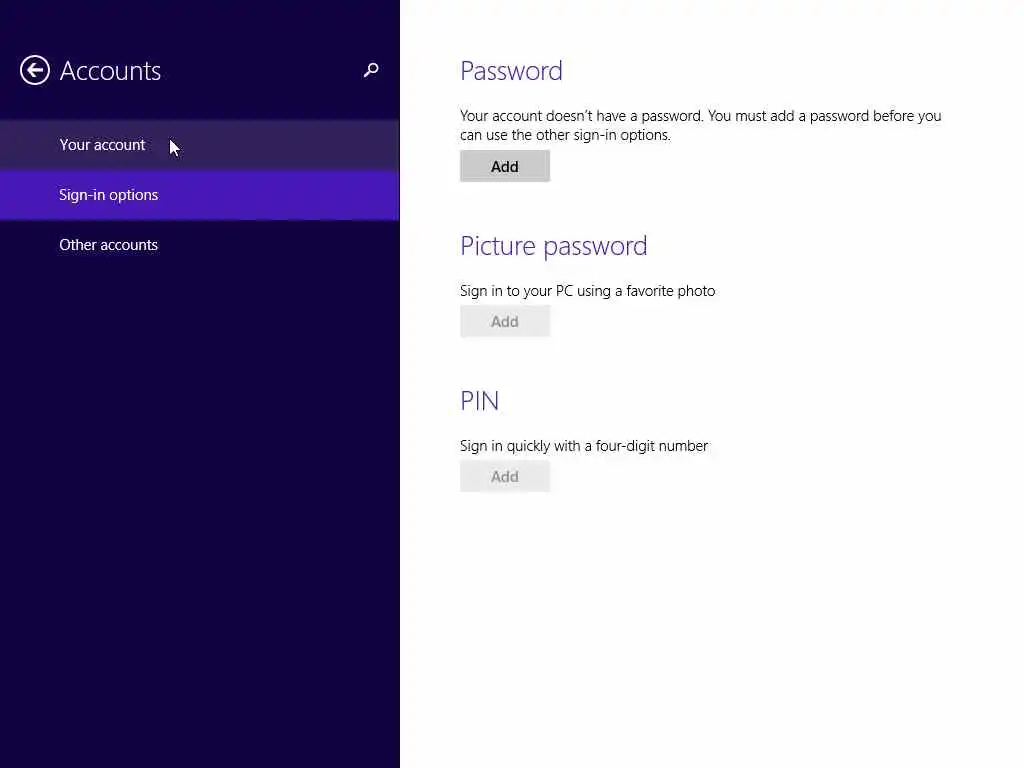This screenshot has width=1024, height=768.
Task: Go back using the circled arrow icon
Action: [35, 70]
